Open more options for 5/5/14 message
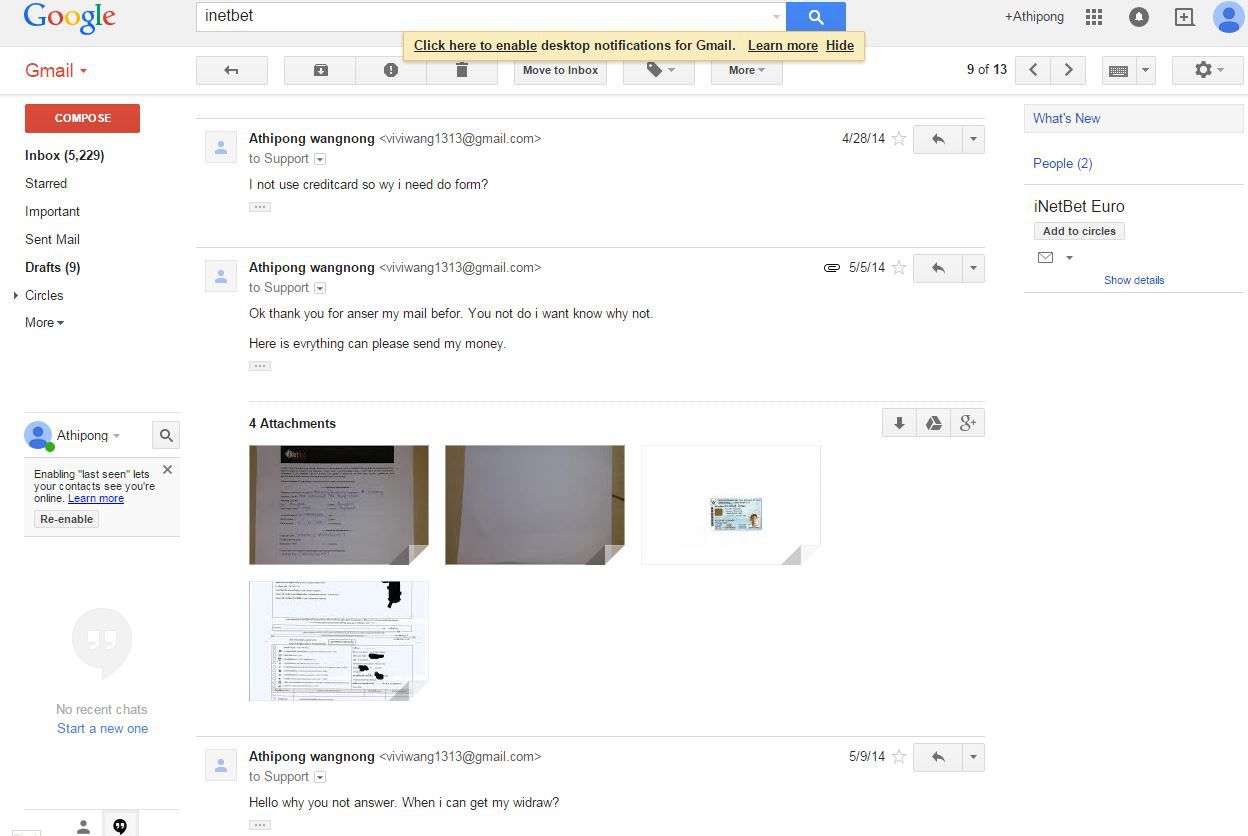 coord(973,268)
